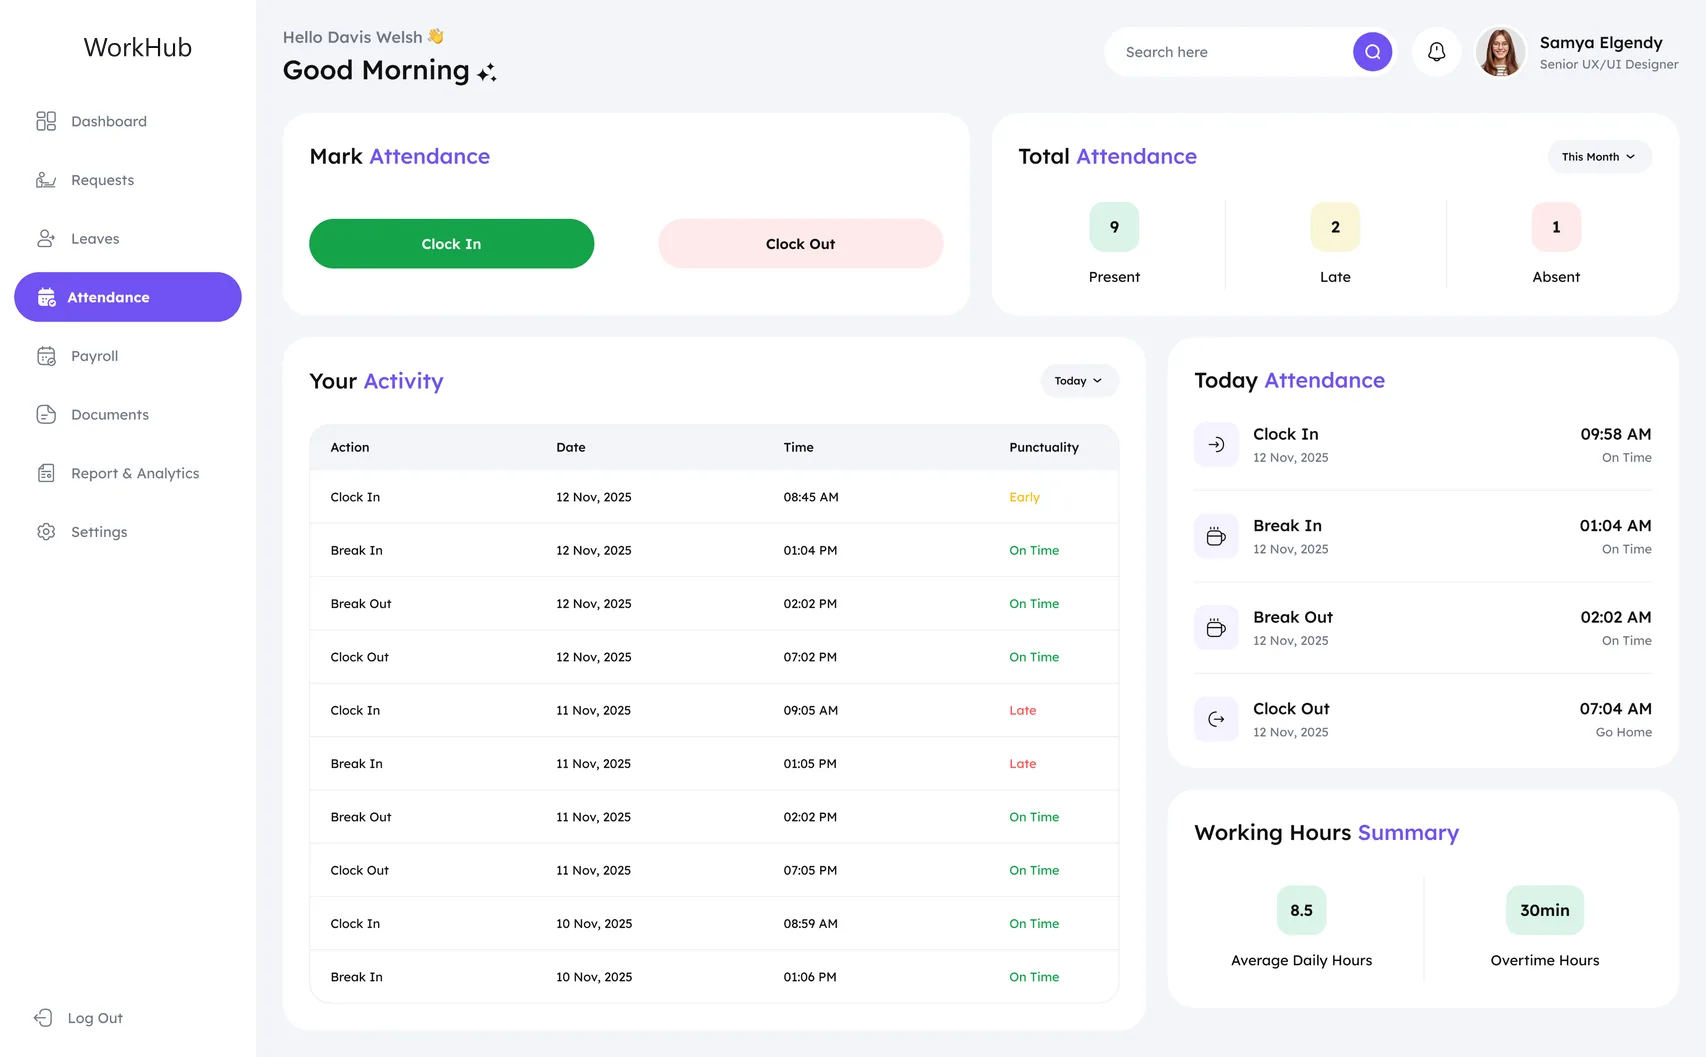Click the Report & Analytics icon
Screen dimensions: 1706x1057
click(x=46, y=473)
